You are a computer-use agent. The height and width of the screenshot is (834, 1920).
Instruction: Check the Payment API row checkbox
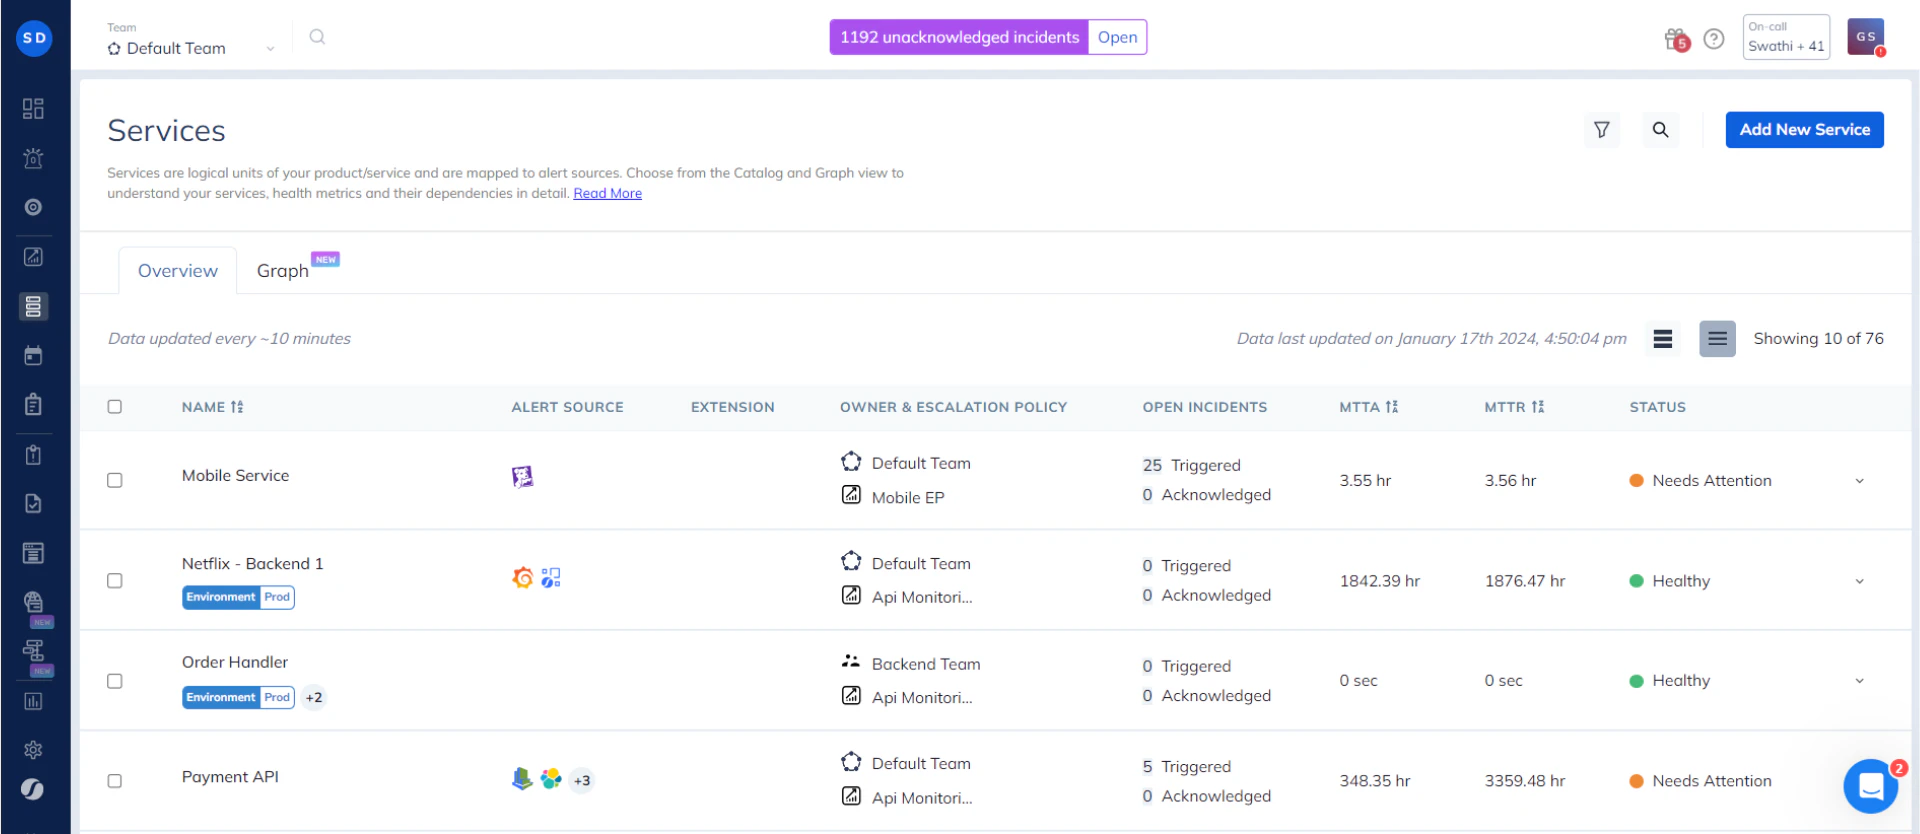[115, 781]
